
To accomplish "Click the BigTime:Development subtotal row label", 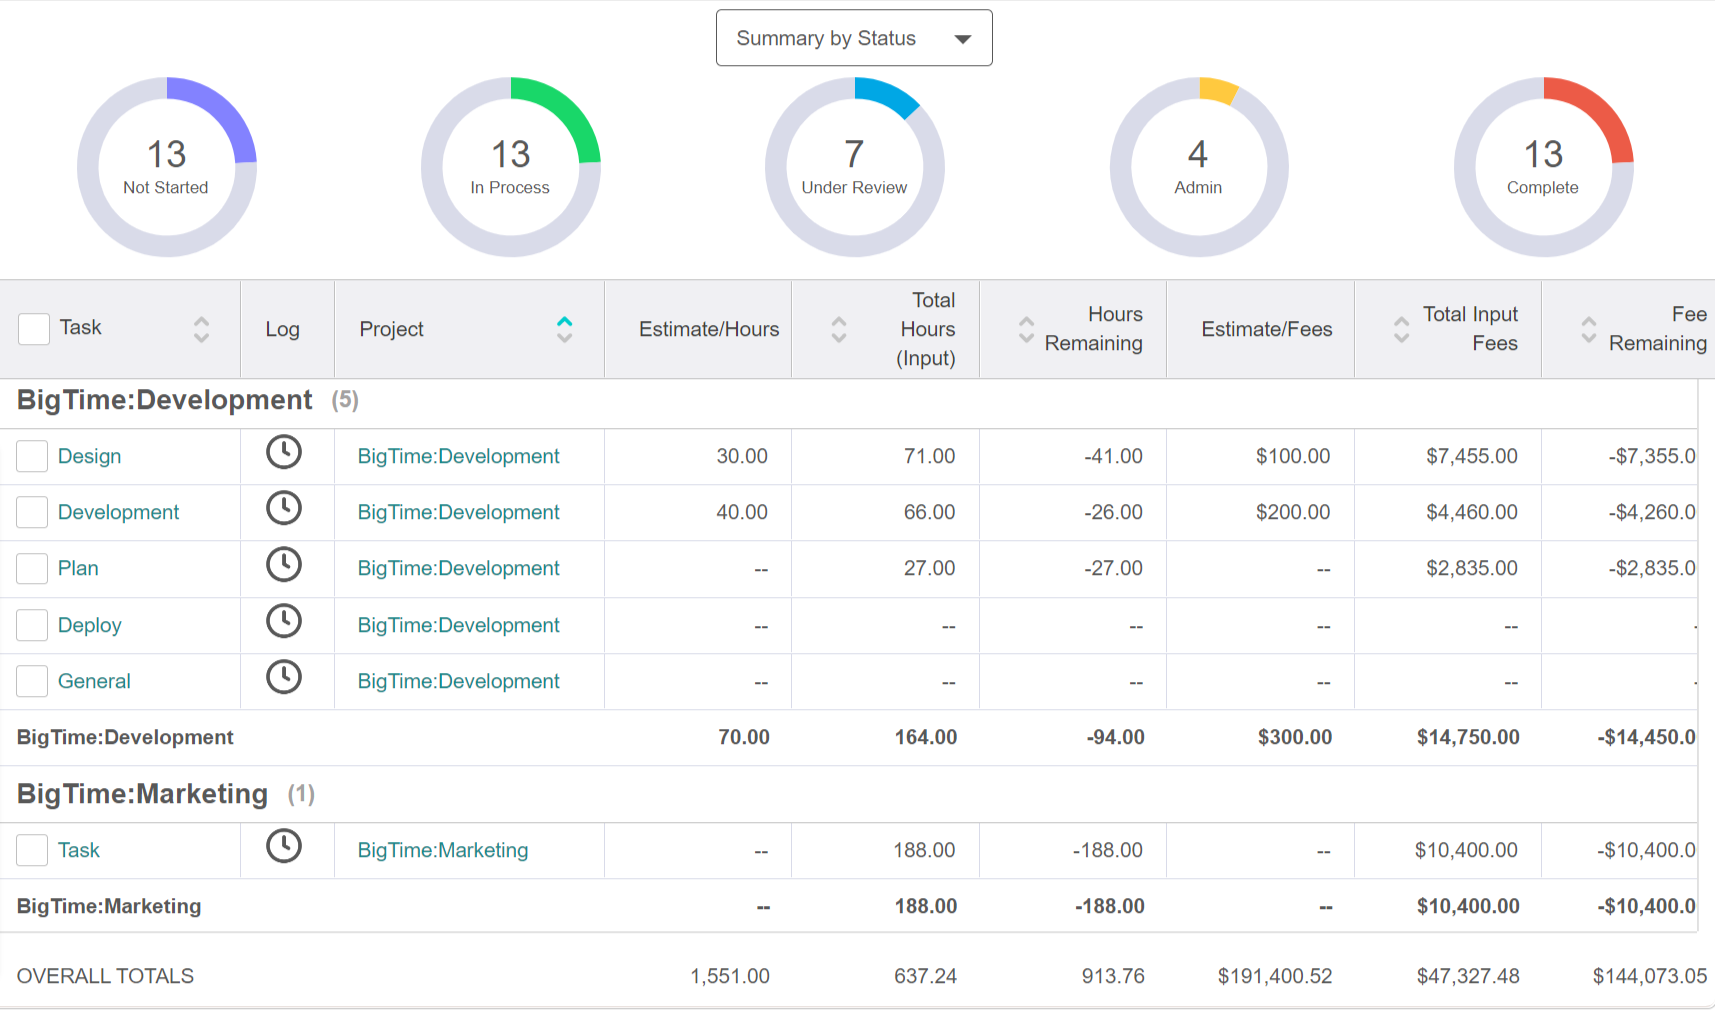I will click(x=125, y=737).
